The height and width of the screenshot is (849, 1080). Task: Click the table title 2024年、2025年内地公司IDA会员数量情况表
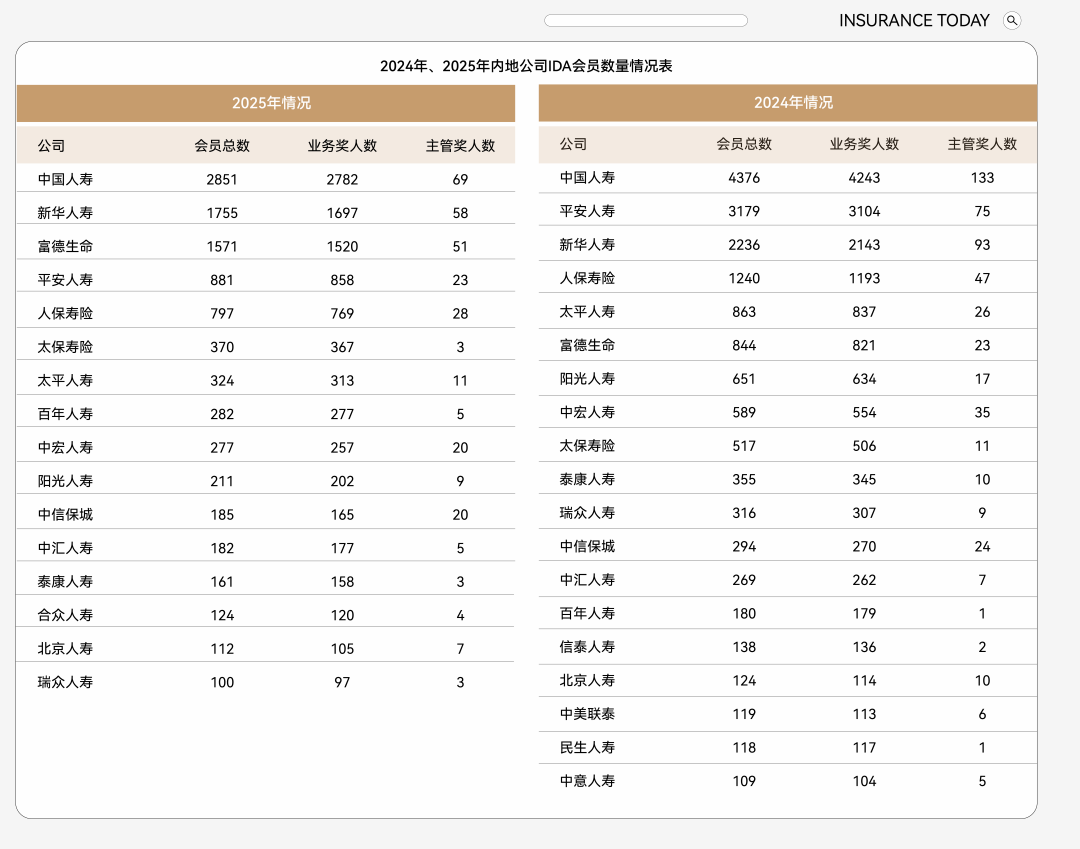526,66
